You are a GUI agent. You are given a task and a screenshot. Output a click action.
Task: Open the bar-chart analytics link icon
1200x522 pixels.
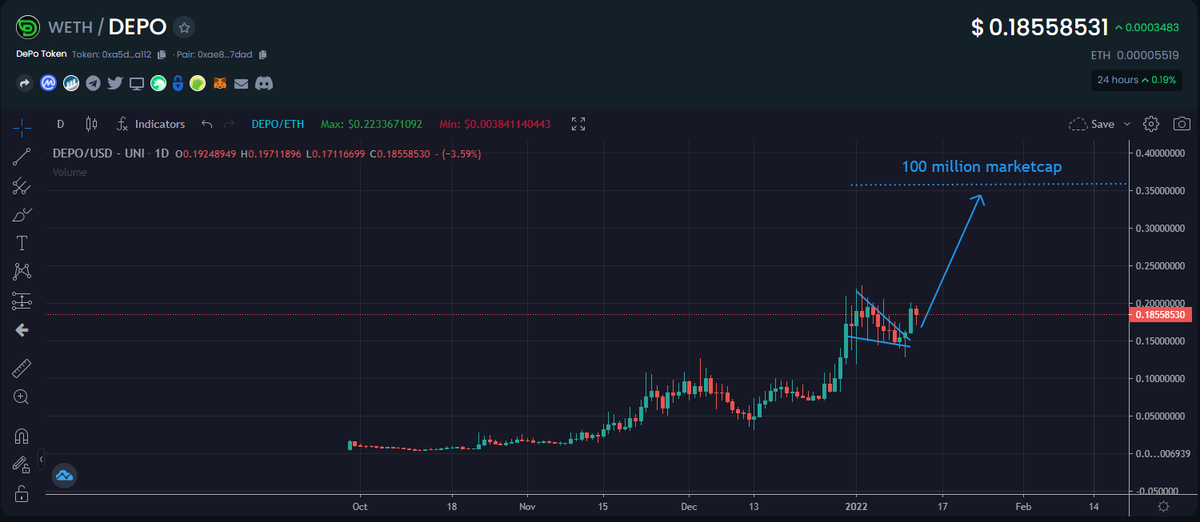point(71,84)
